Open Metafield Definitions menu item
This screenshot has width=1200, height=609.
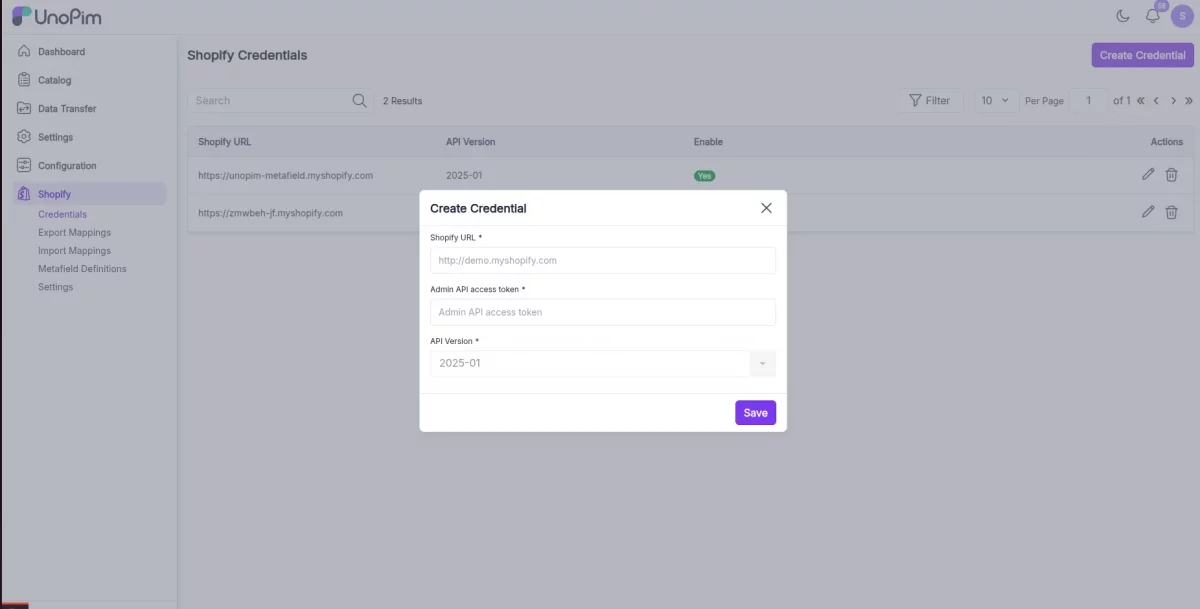84,268
